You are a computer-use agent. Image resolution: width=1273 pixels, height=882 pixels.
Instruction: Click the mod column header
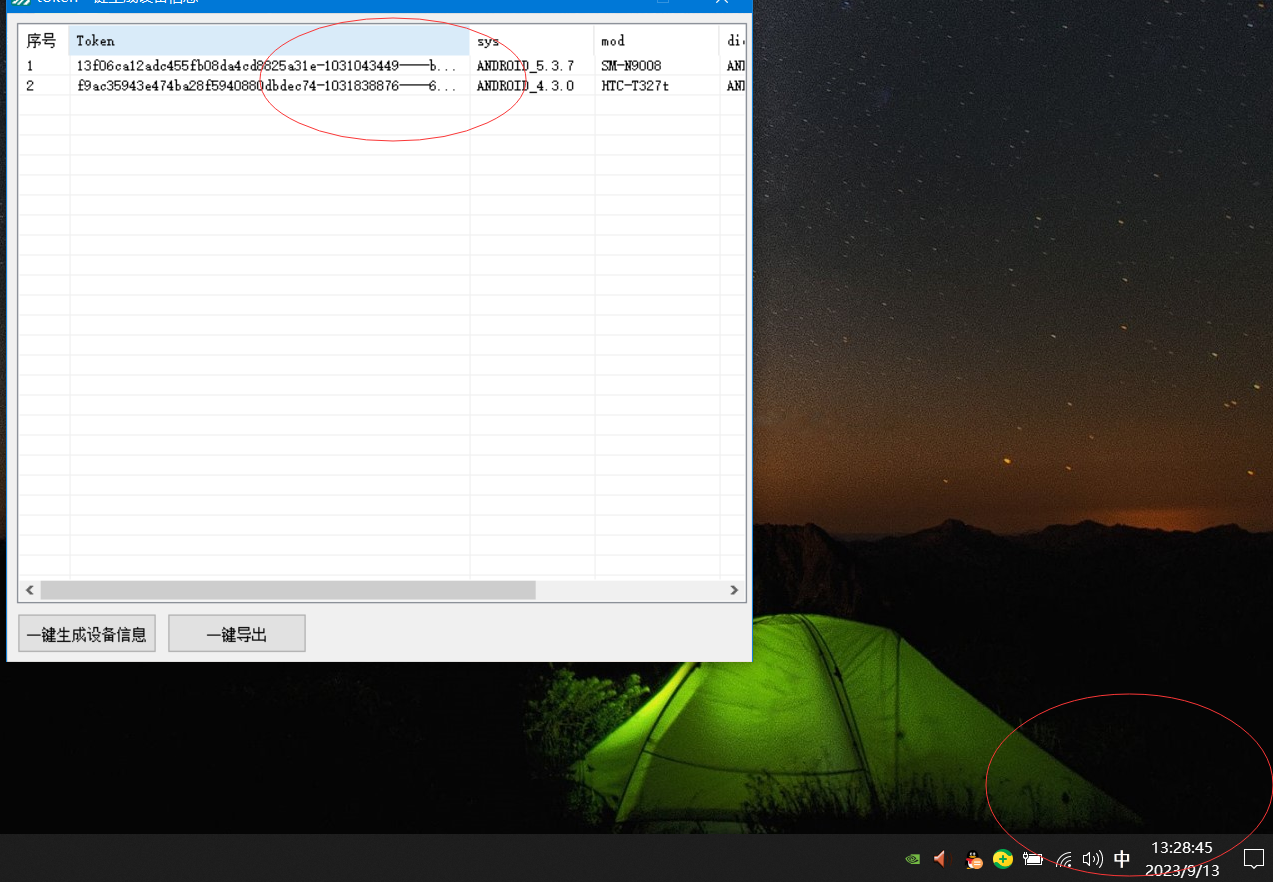tap(657, 41)
